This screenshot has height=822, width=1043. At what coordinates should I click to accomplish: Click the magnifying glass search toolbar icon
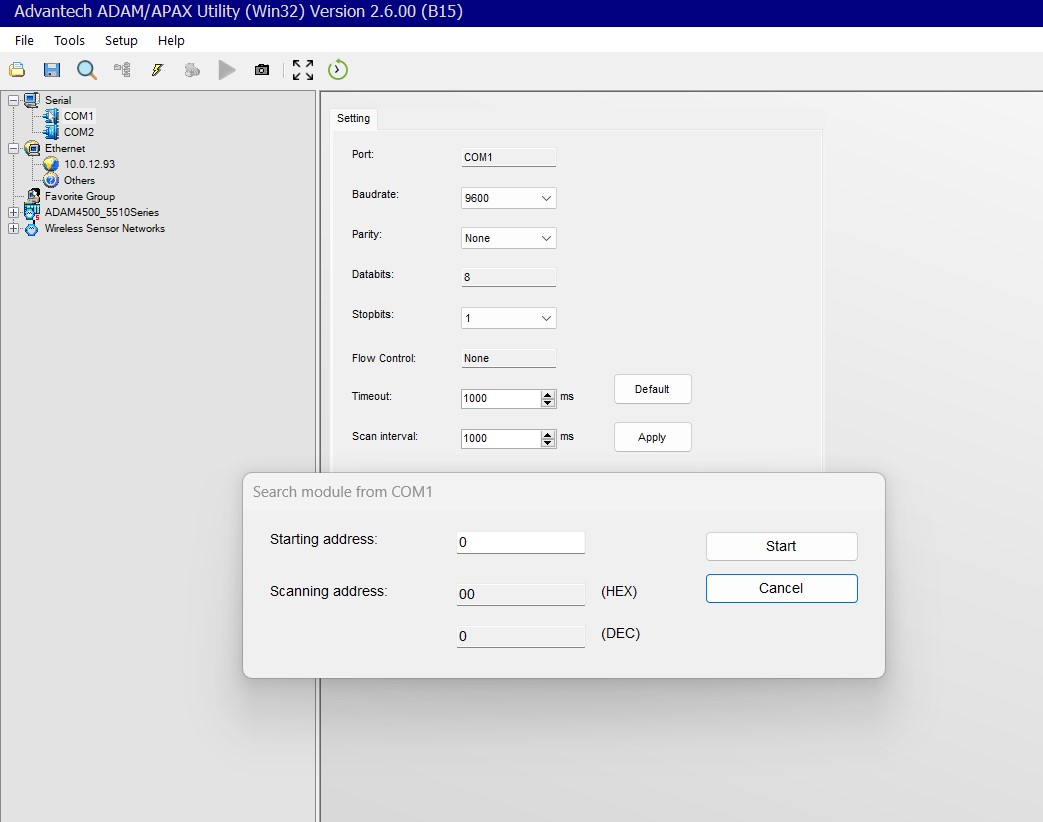click(86, 70)
